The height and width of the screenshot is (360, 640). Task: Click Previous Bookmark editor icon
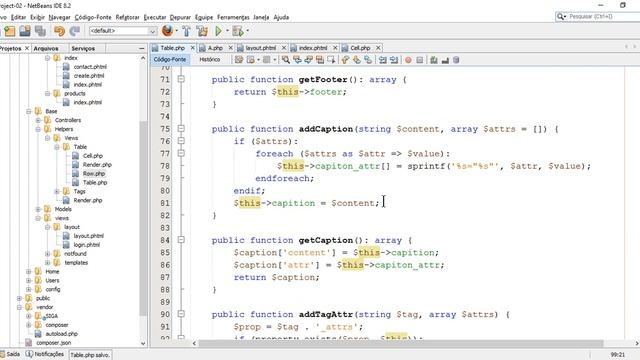345,60
